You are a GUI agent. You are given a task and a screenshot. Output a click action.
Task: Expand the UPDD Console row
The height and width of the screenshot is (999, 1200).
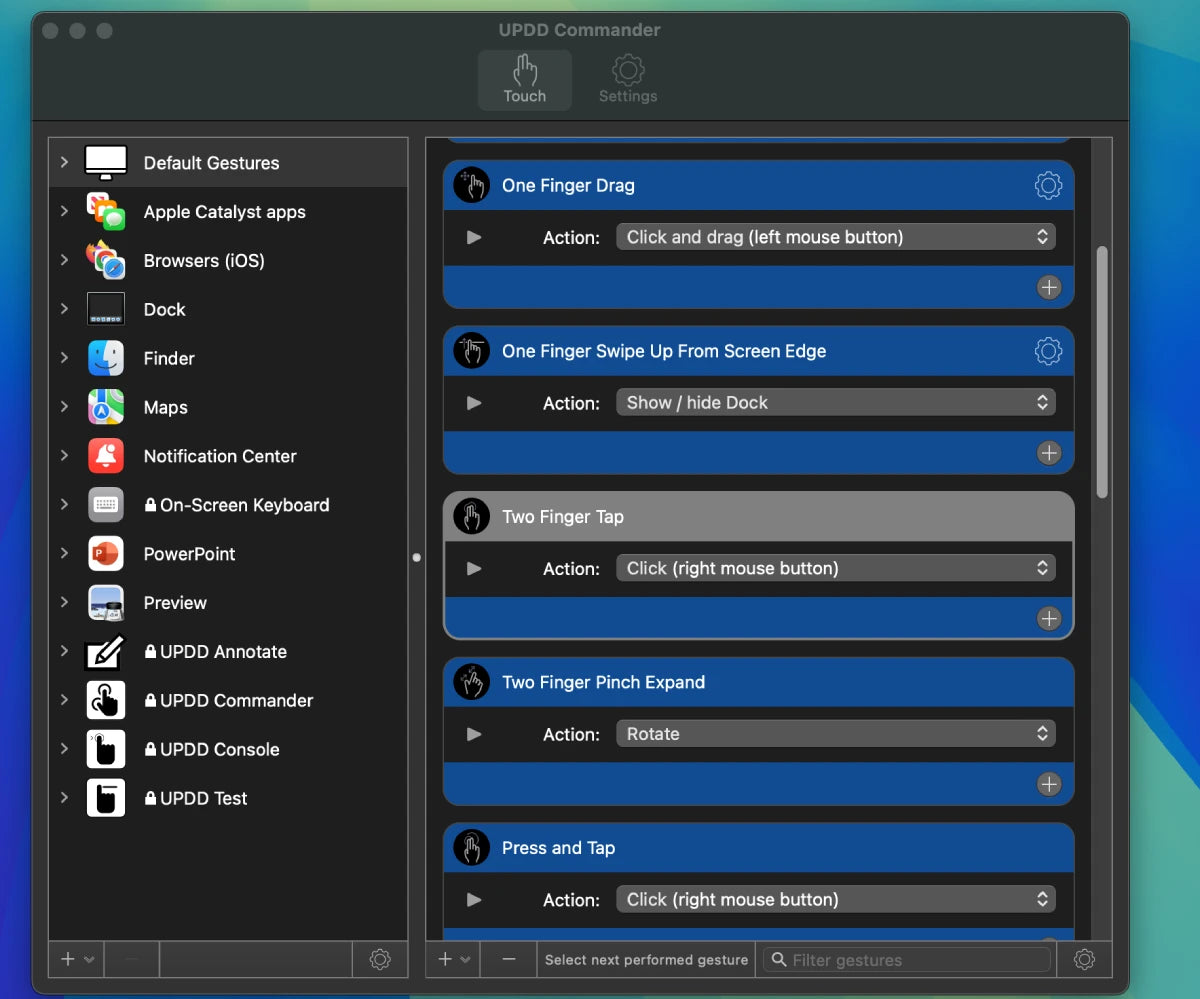pyautogui.click(x=64, y=749)
